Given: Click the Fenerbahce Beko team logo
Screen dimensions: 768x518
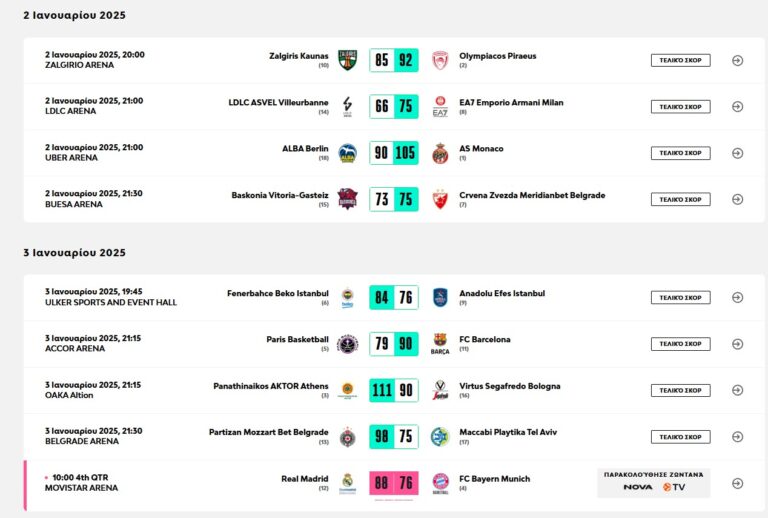Looking at the screenshot, I should [347, 297].
